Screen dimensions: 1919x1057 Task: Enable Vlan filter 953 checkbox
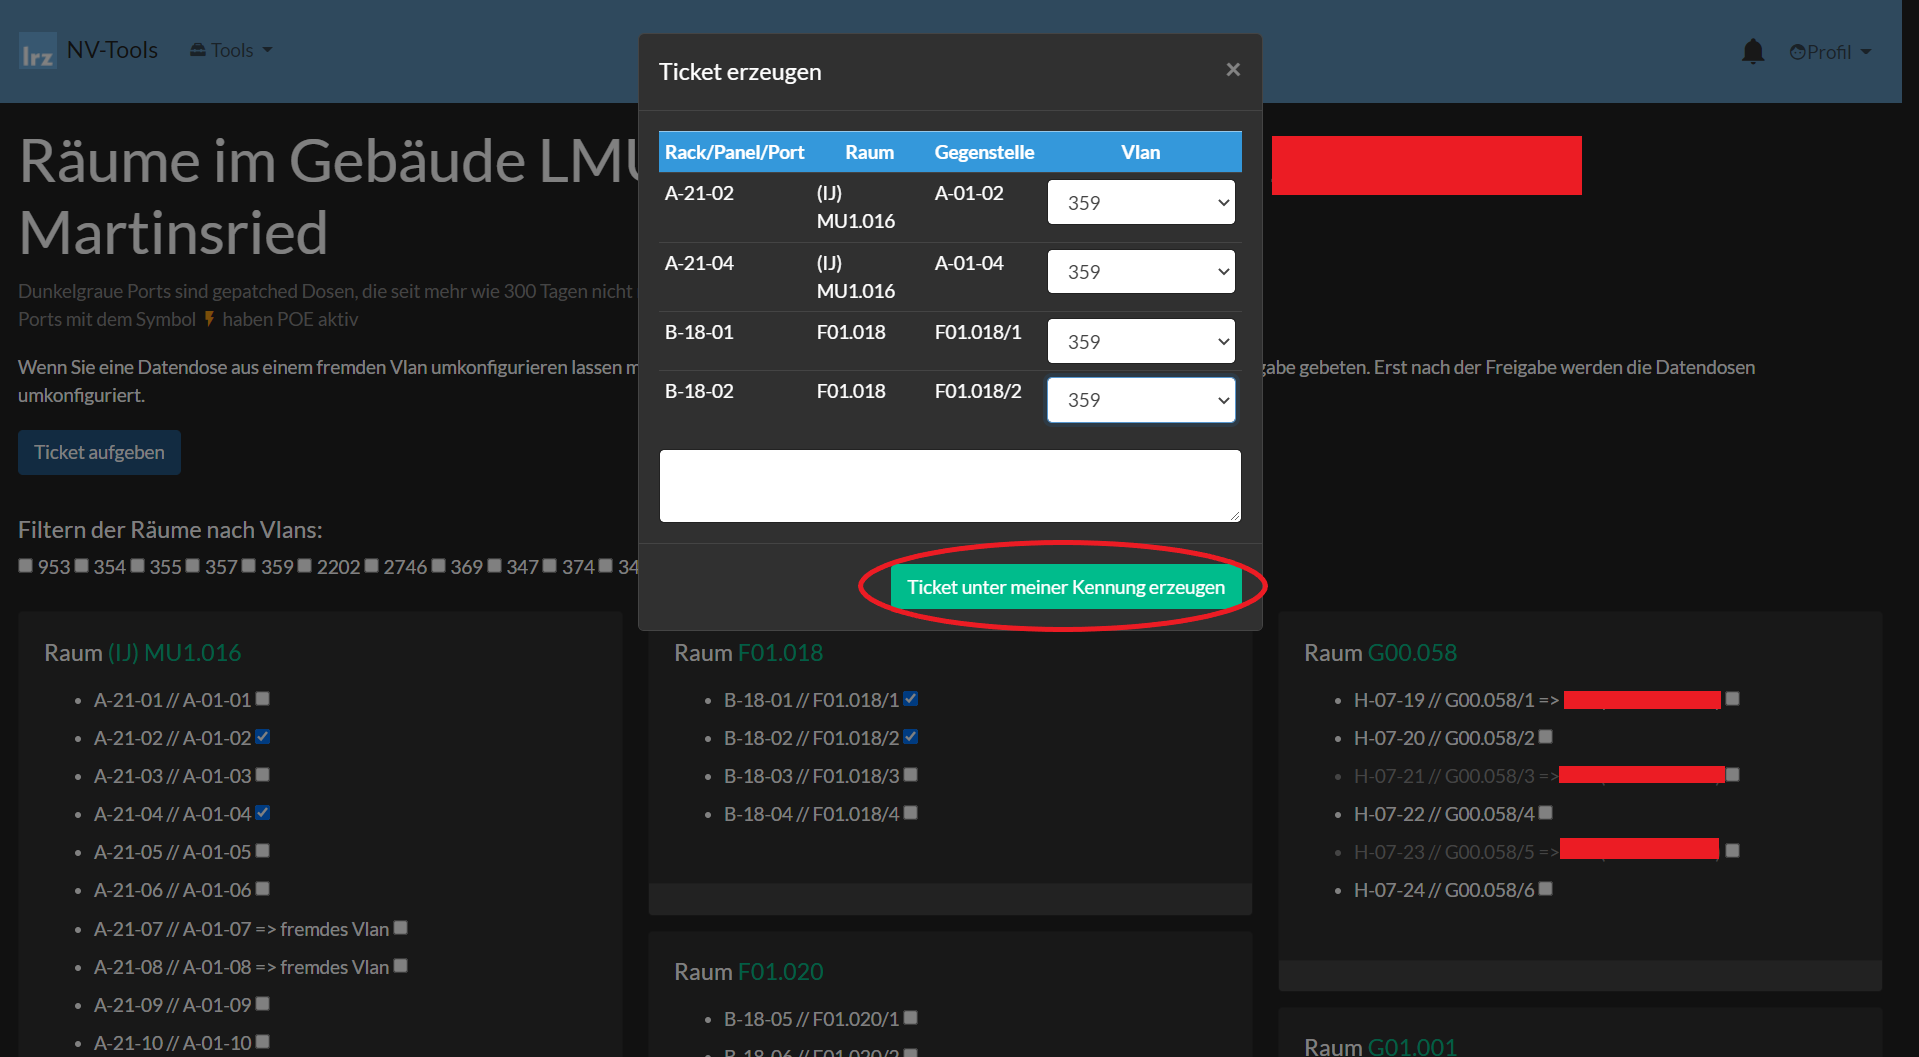26,566
